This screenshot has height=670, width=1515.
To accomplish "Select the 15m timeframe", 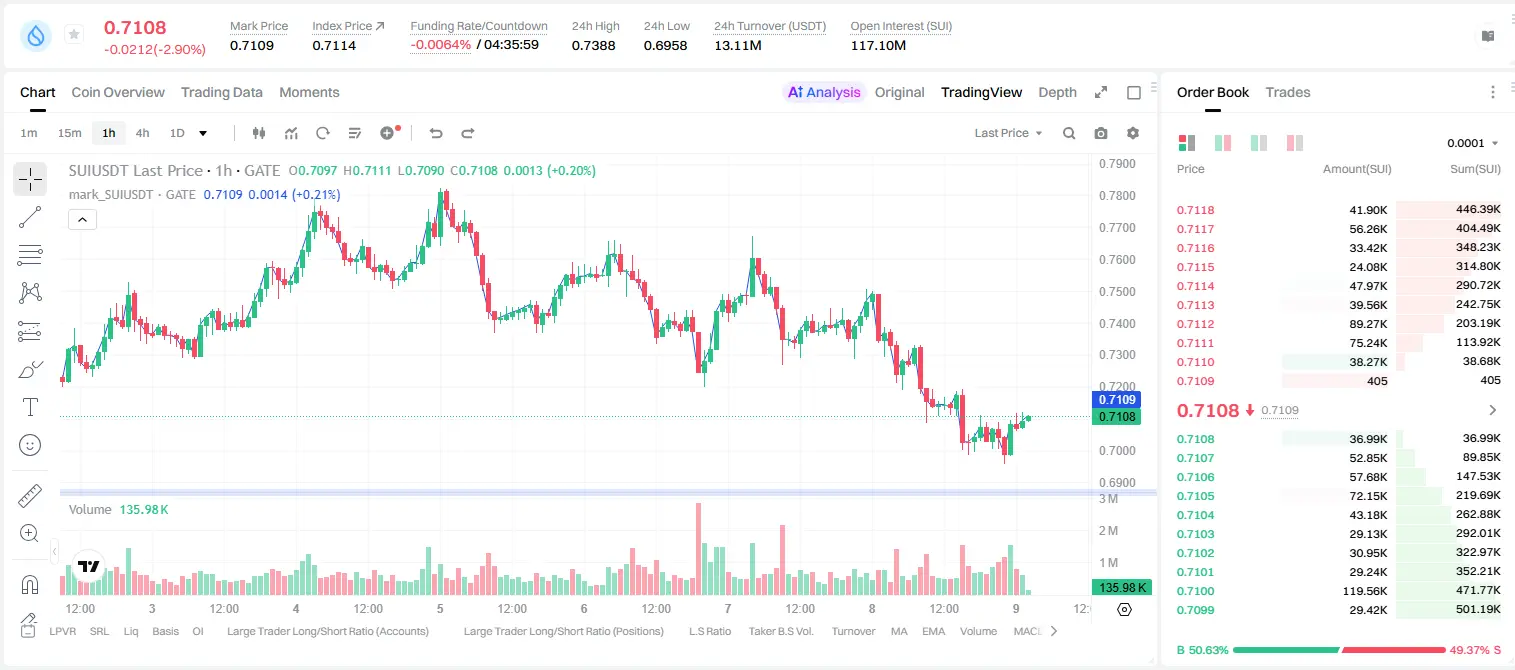I will tap(69, 133).
